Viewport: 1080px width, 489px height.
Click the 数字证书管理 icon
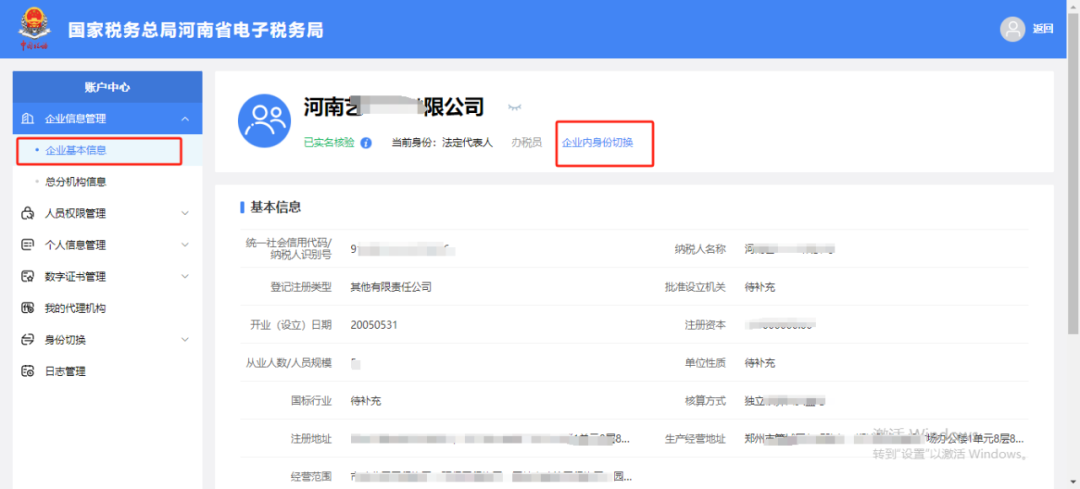[x=28, y=277]
